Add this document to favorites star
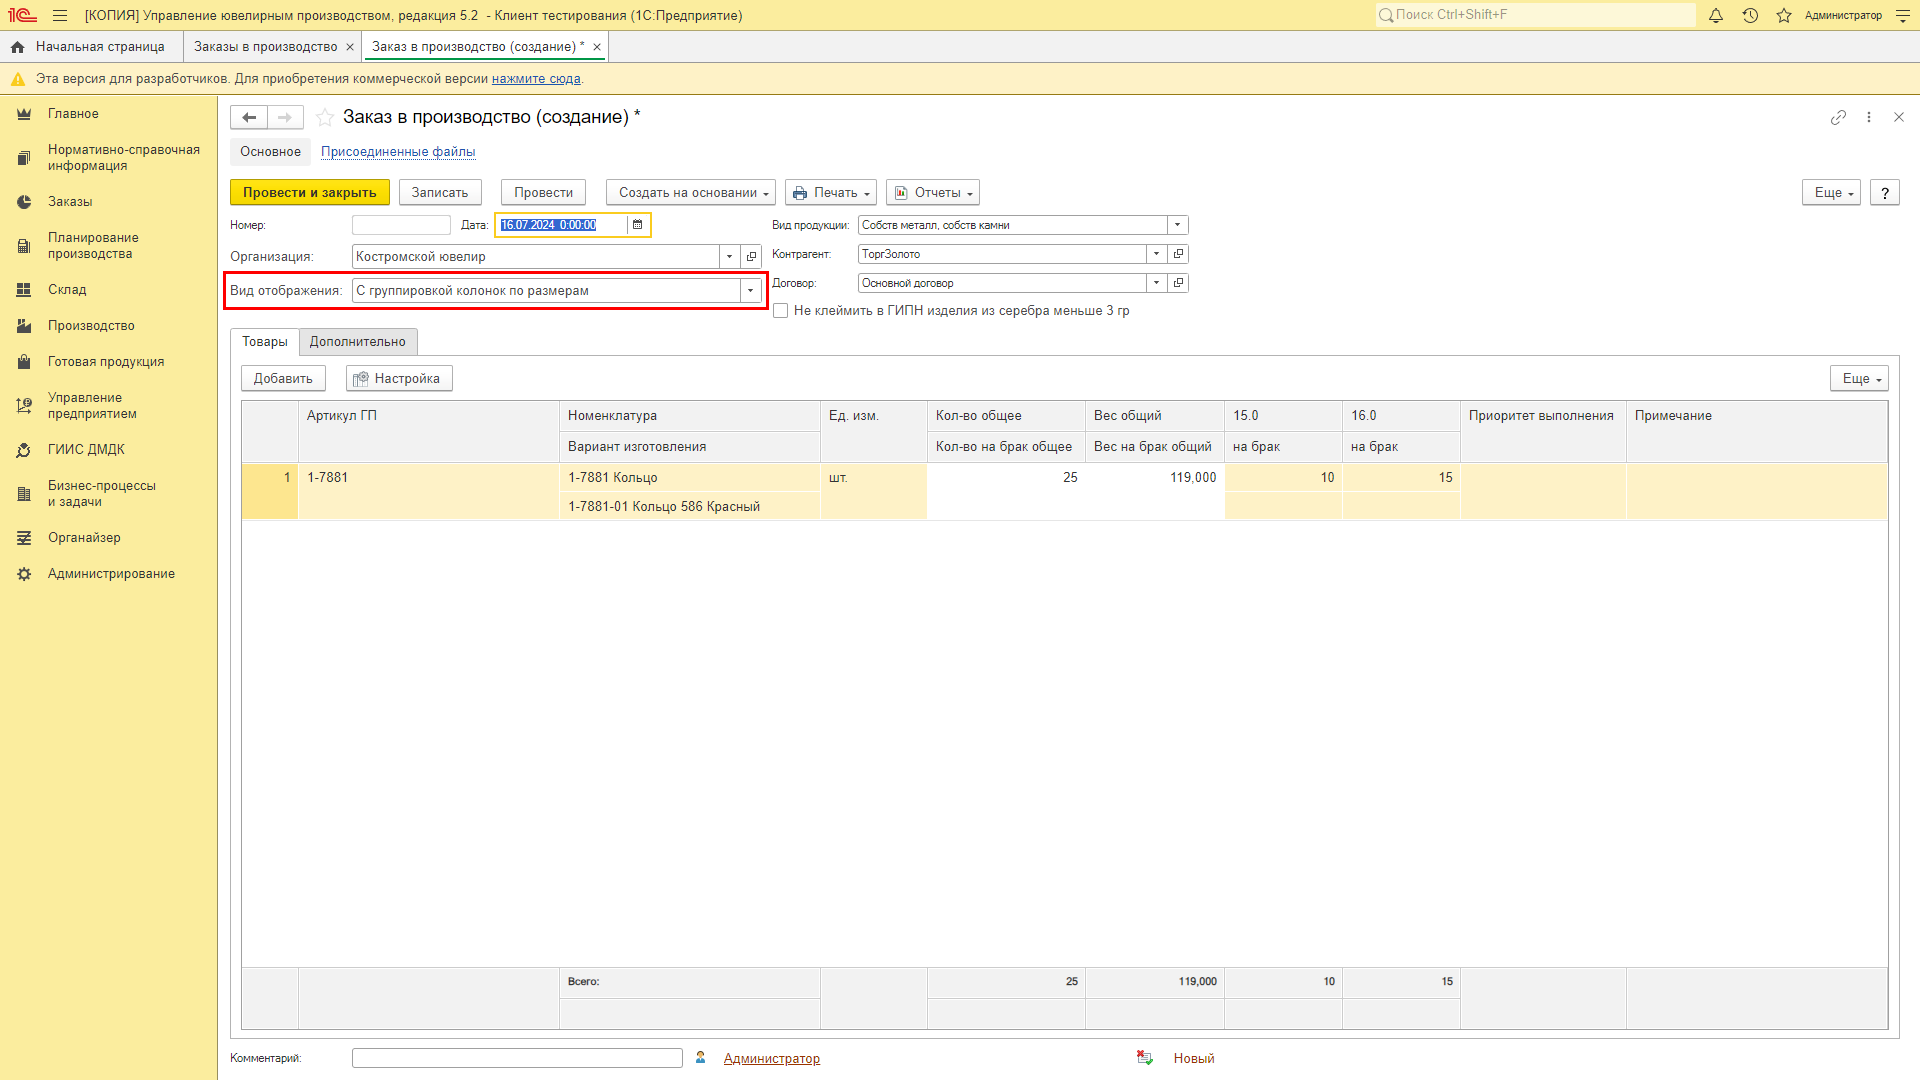The image size is (1920, 1080). tap(325, 117)
